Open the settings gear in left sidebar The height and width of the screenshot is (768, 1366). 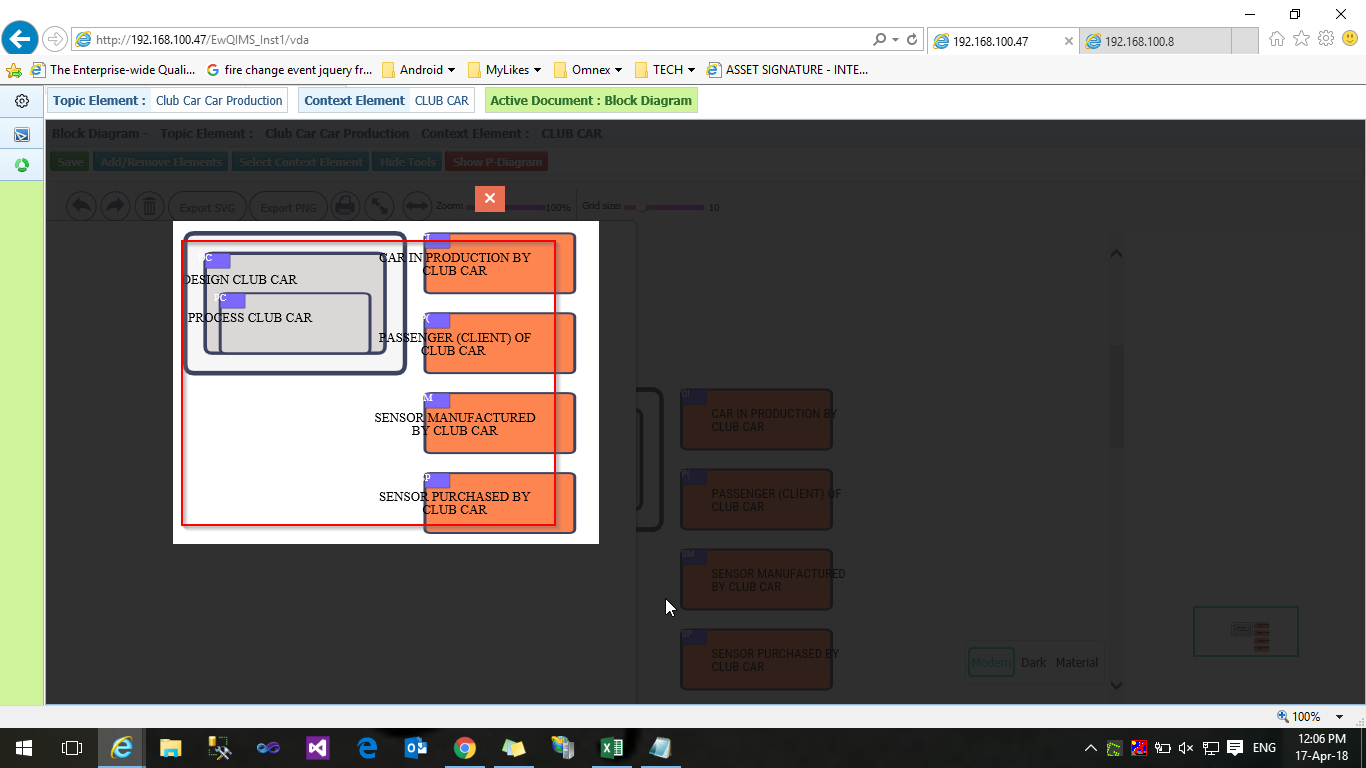click(x=22, y=101)
